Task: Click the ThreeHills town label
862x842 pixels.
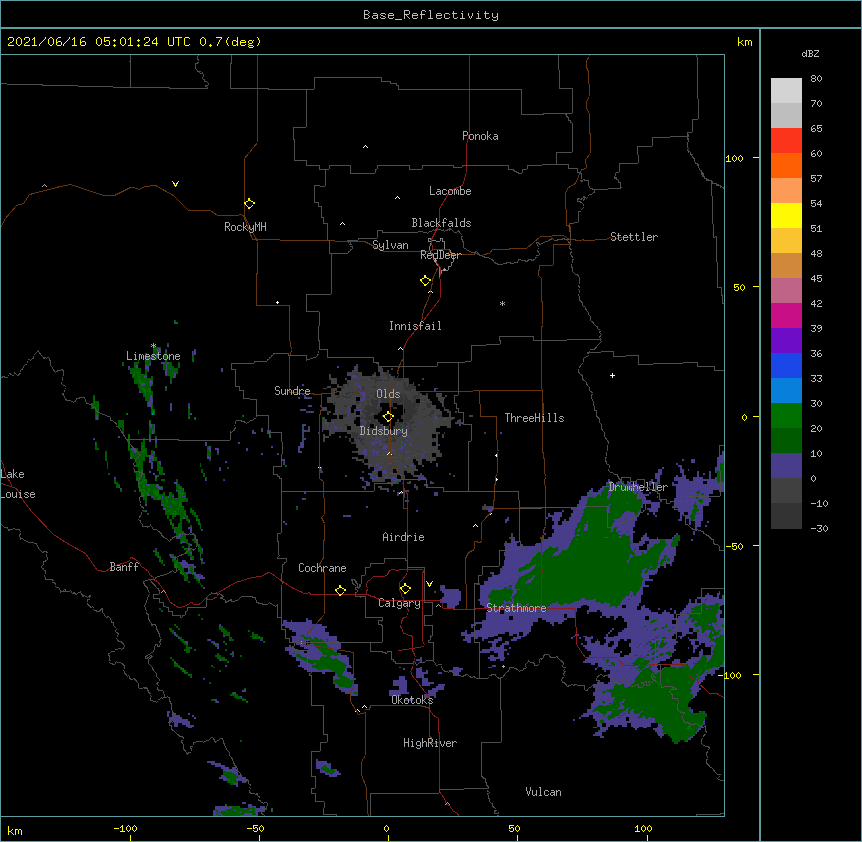Action: (x=534, y=418)
